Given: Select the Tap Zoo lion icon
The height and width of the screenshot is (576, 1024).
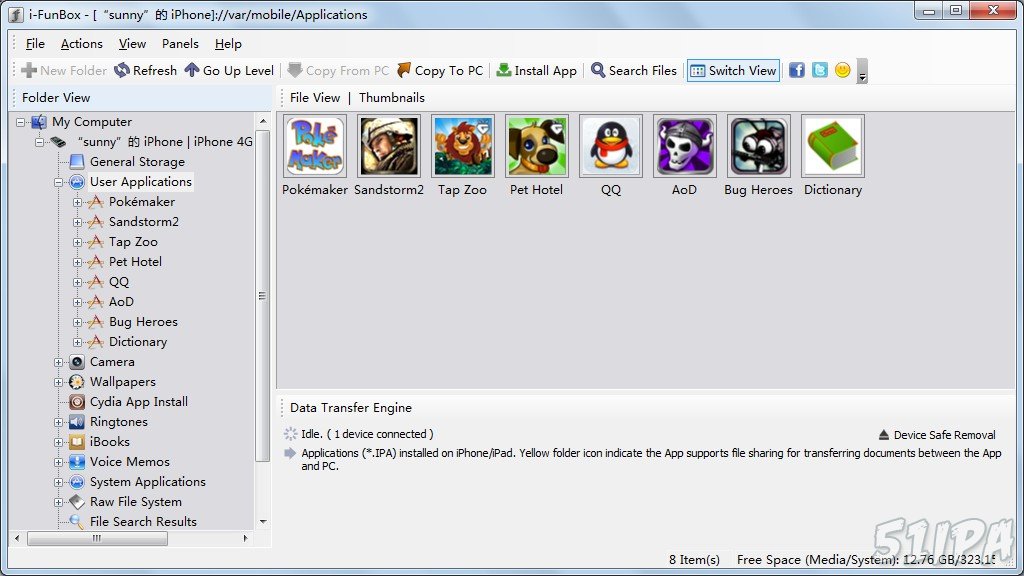Looking at the screenshot, I should point(462,146).
